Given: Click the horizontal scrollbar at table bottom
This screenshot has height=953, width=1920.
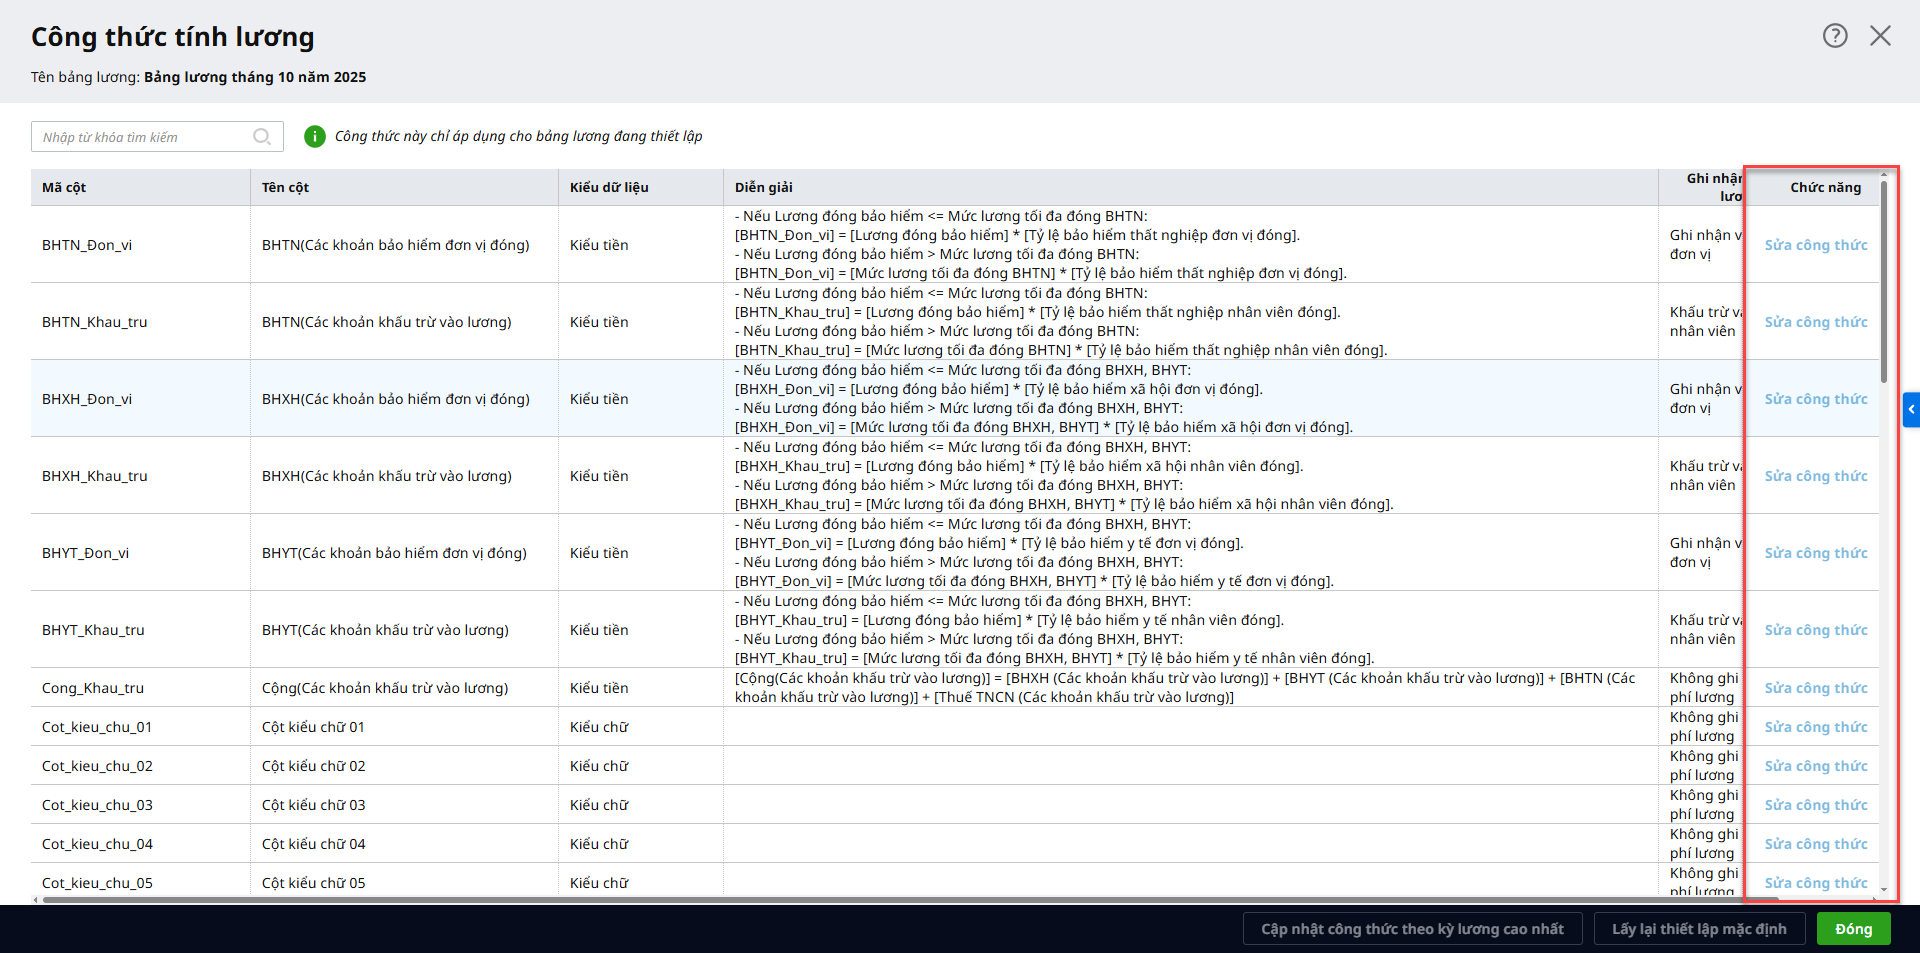Looking at the screenshot, I should (x=900, y=900).
